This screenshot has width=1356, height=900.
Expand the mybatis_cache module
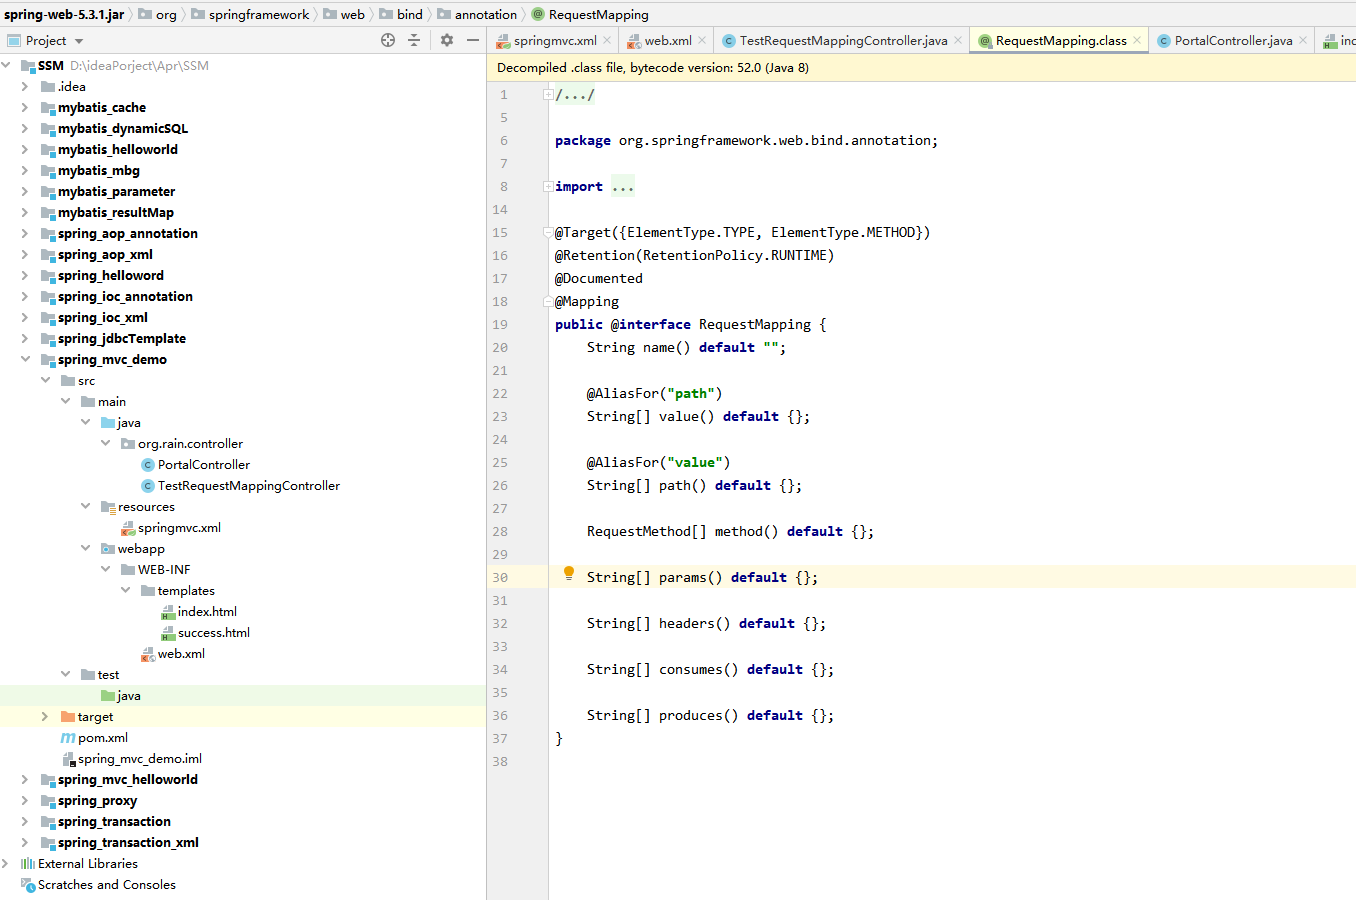(x=25, y=107)
